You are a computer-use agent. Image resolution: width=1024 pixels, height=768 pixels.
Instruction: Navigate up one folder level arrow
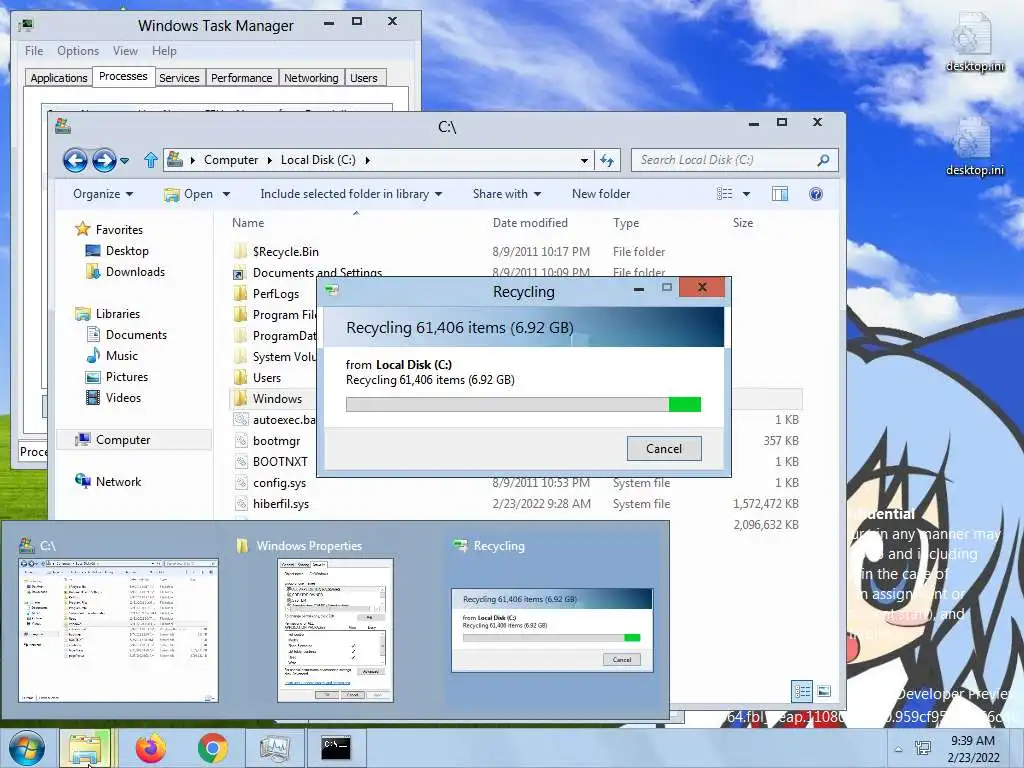tap(151, 160)
